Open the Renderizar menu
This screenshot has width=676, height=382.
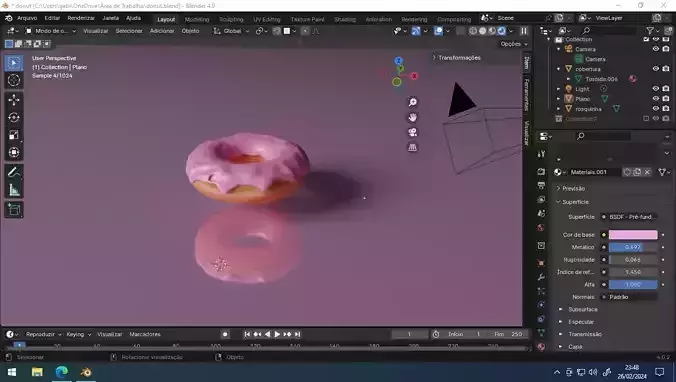[81, 18]
